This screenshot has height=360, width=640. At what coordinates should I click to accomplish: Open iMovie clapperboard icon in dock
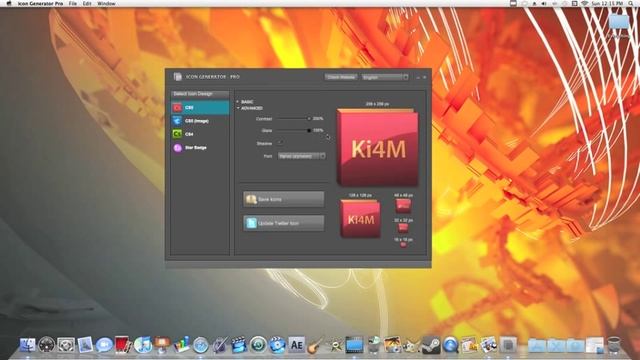(239, 345)
